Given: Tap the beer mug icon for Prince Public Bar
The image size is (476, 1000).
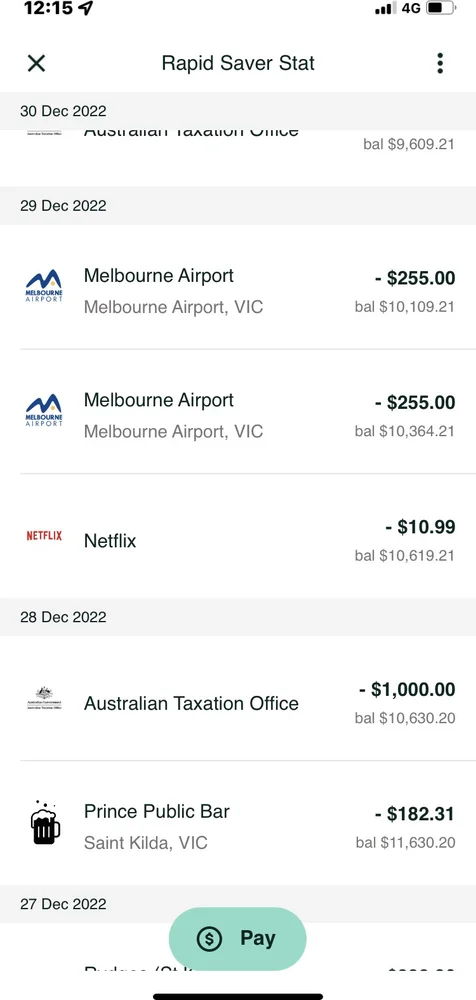Looking at the screenshot, I should click(x=45, y=823).
